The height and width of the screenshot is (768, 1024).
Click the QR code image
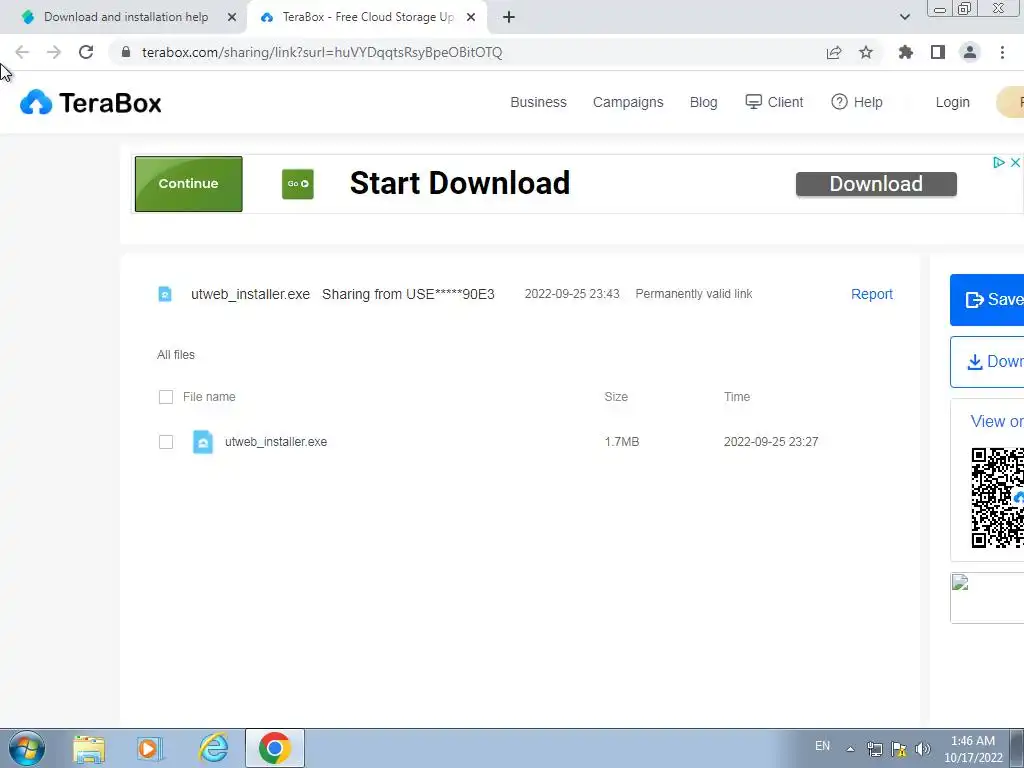pos(997,498)
